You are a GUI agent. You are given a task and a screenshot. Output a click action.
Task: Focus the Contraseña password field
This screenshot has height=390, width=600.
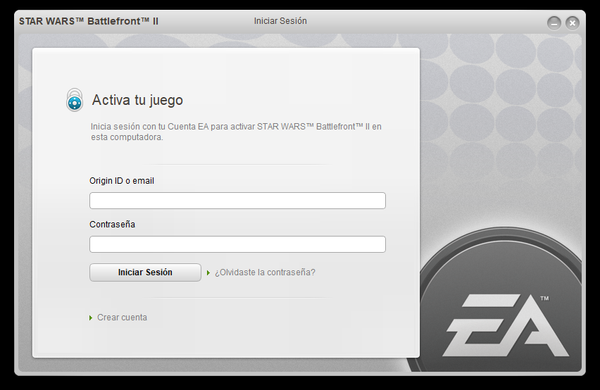click(237, 244)
